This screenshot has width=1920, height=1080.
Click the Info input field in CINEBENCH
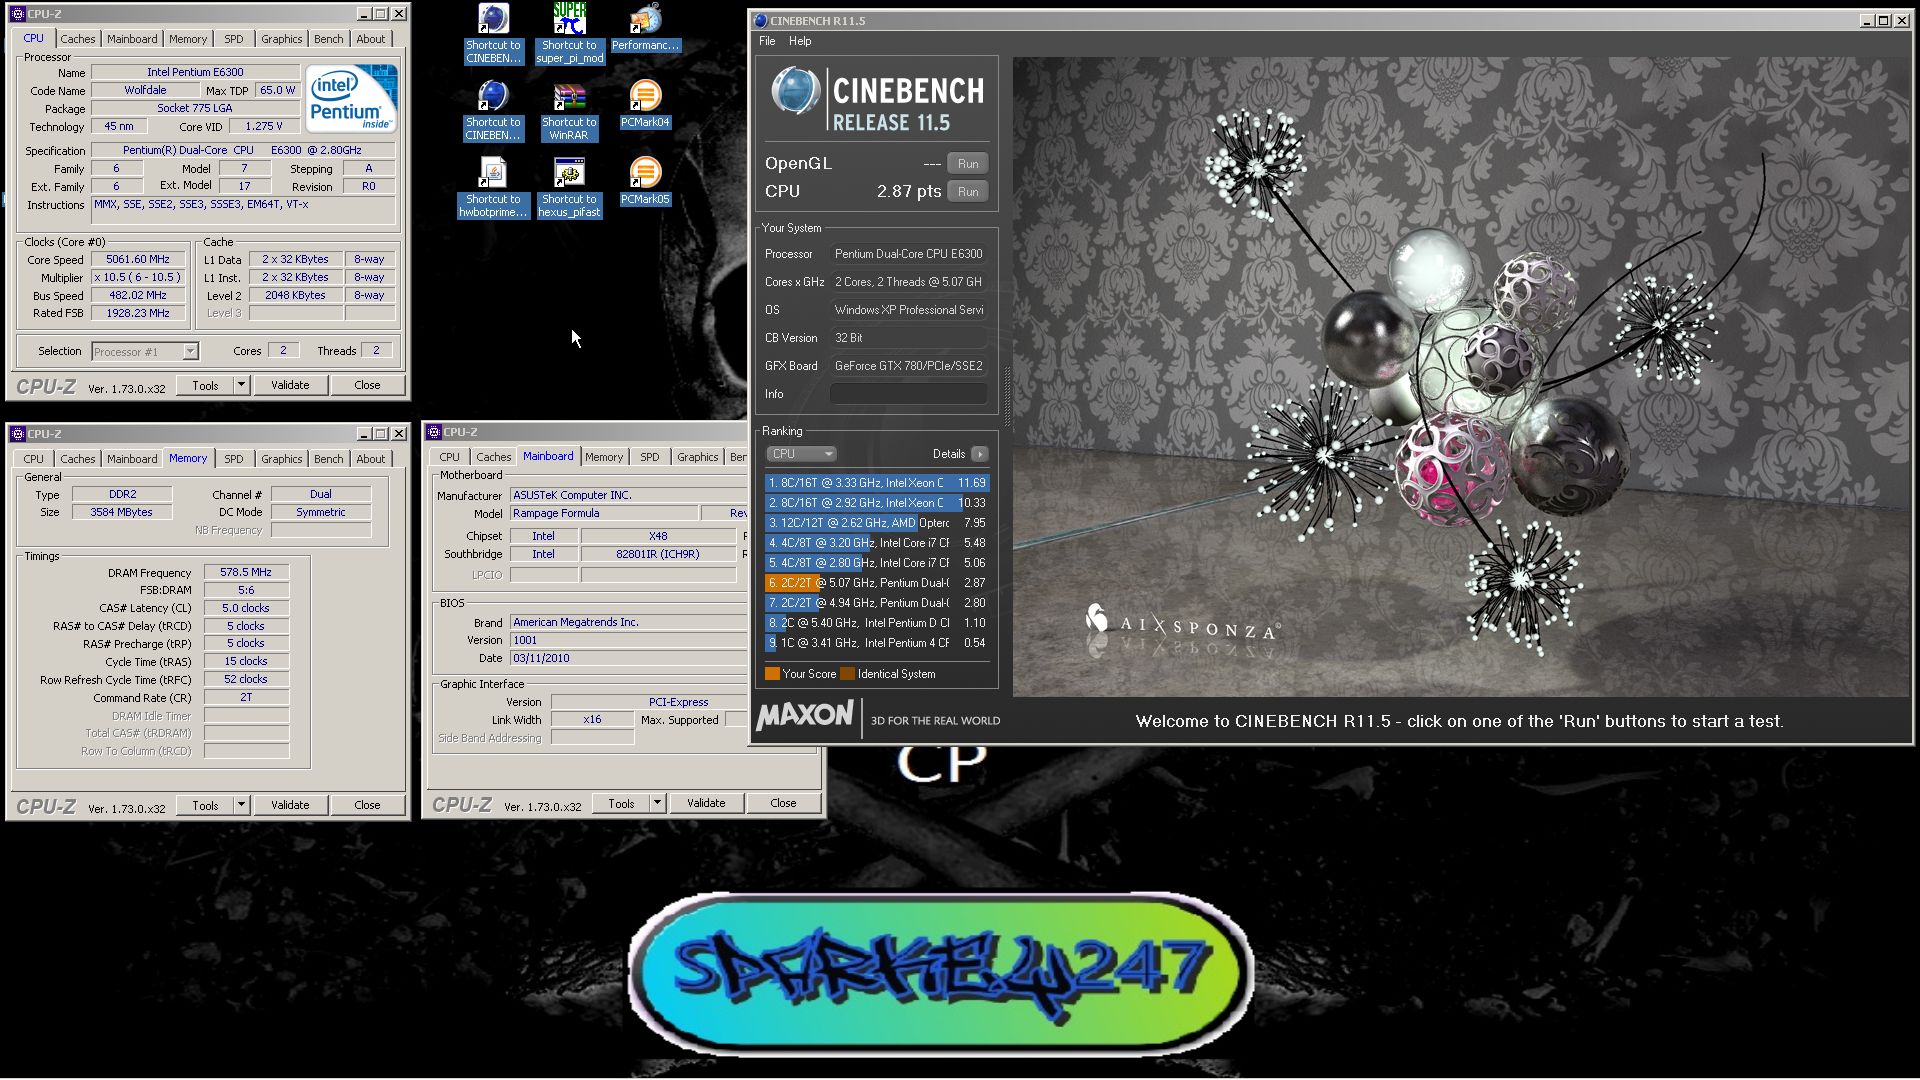click(x=908, y=394)
